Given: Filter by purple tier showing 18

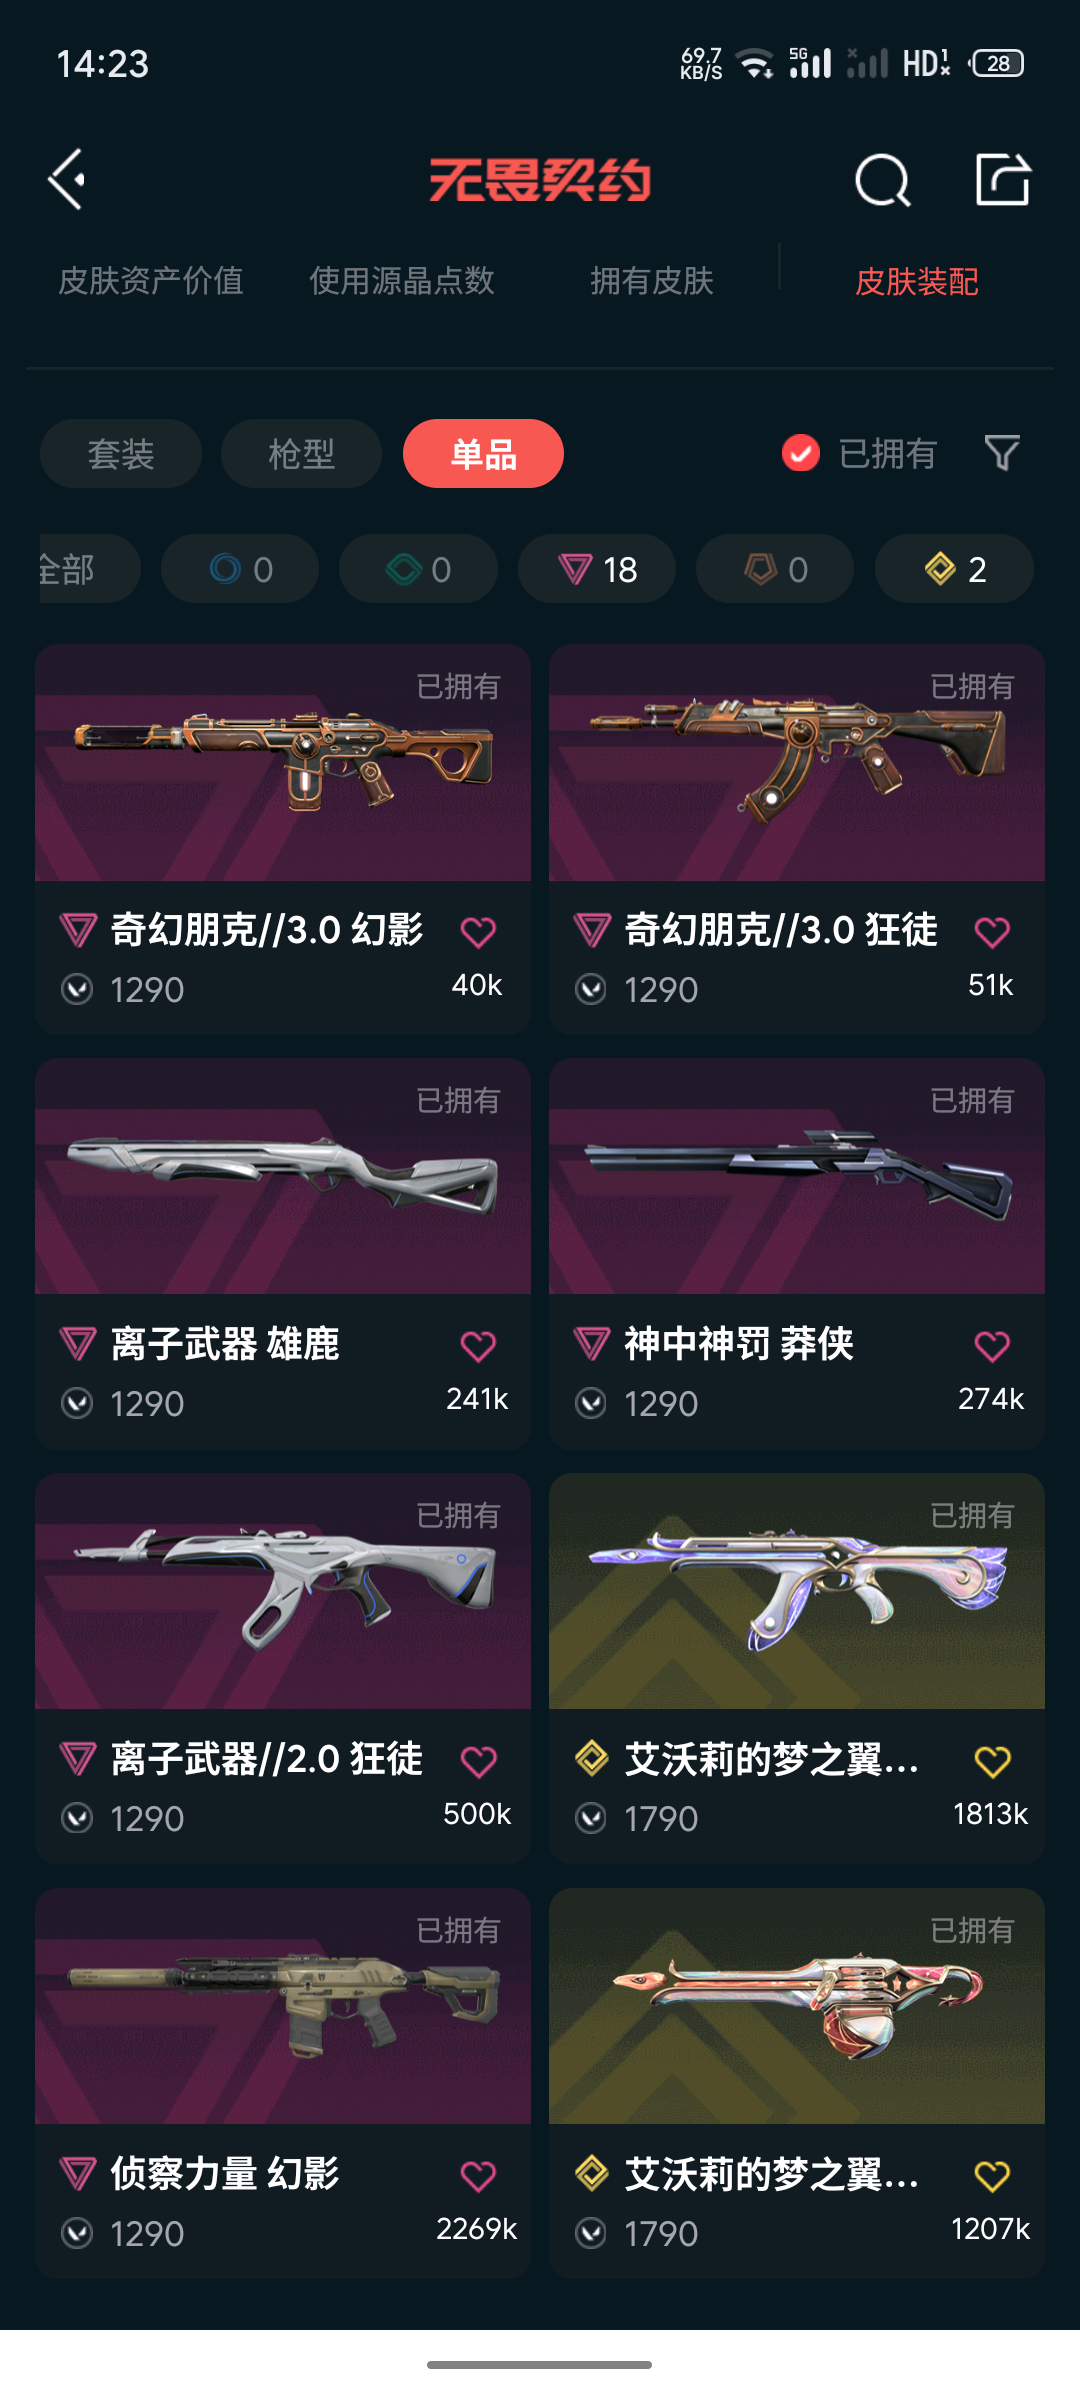Looking at the screenshot, I should (597, 569).
